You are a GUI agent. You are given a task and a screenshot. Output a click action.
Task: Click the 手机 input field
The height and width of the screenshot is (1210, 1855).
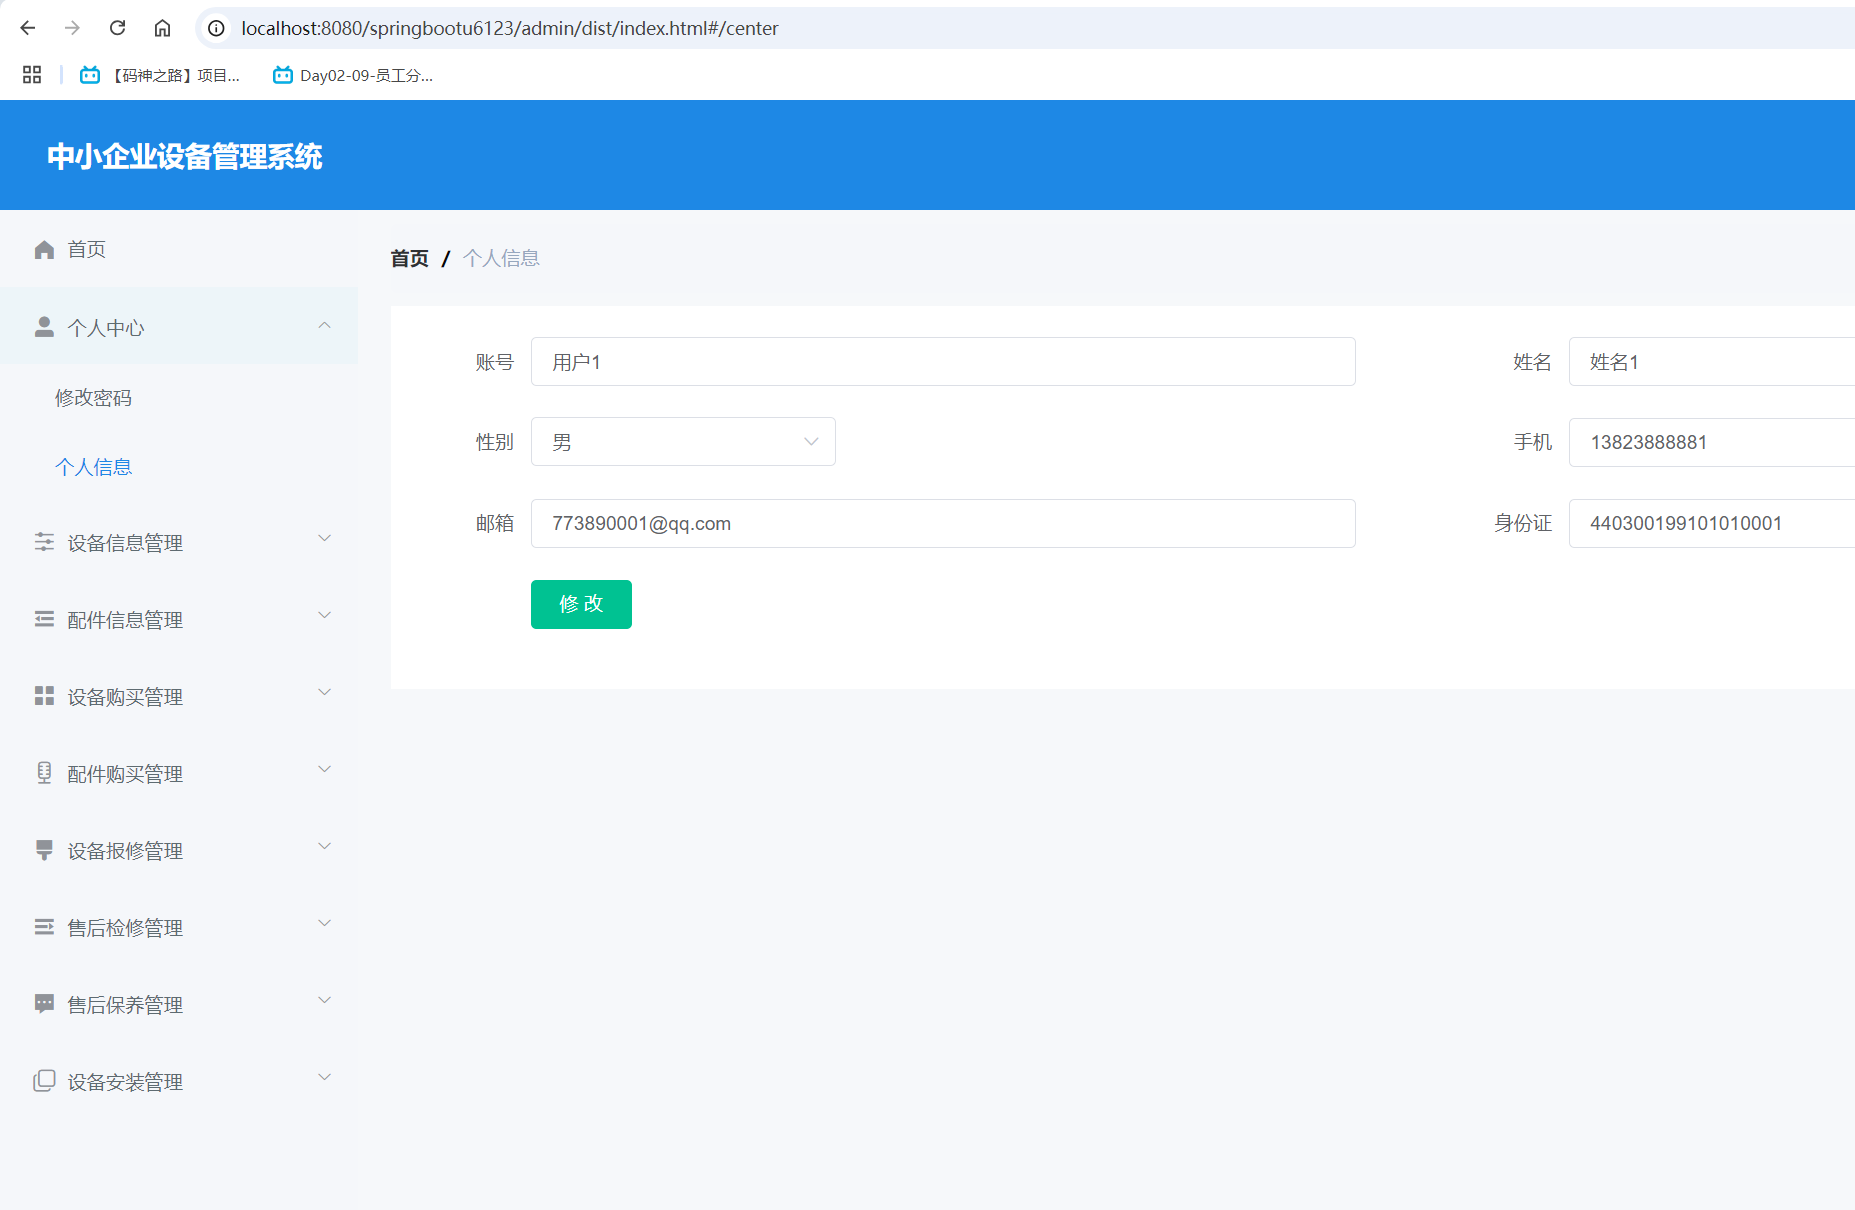1712,442
